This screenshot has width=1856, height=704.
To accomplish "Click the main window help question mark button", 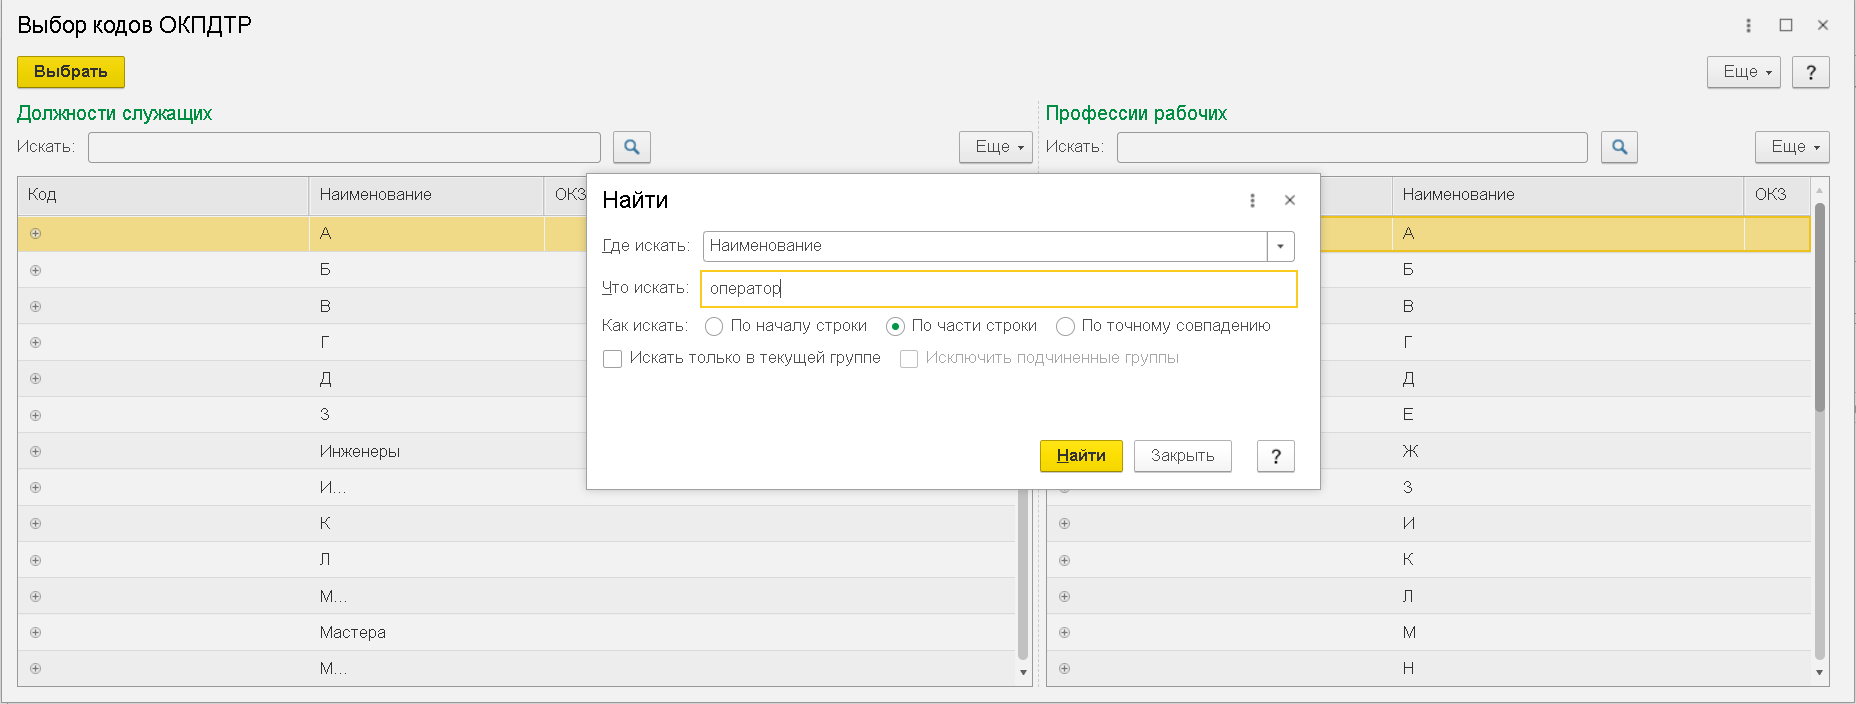I will [x=1810, y=72].
